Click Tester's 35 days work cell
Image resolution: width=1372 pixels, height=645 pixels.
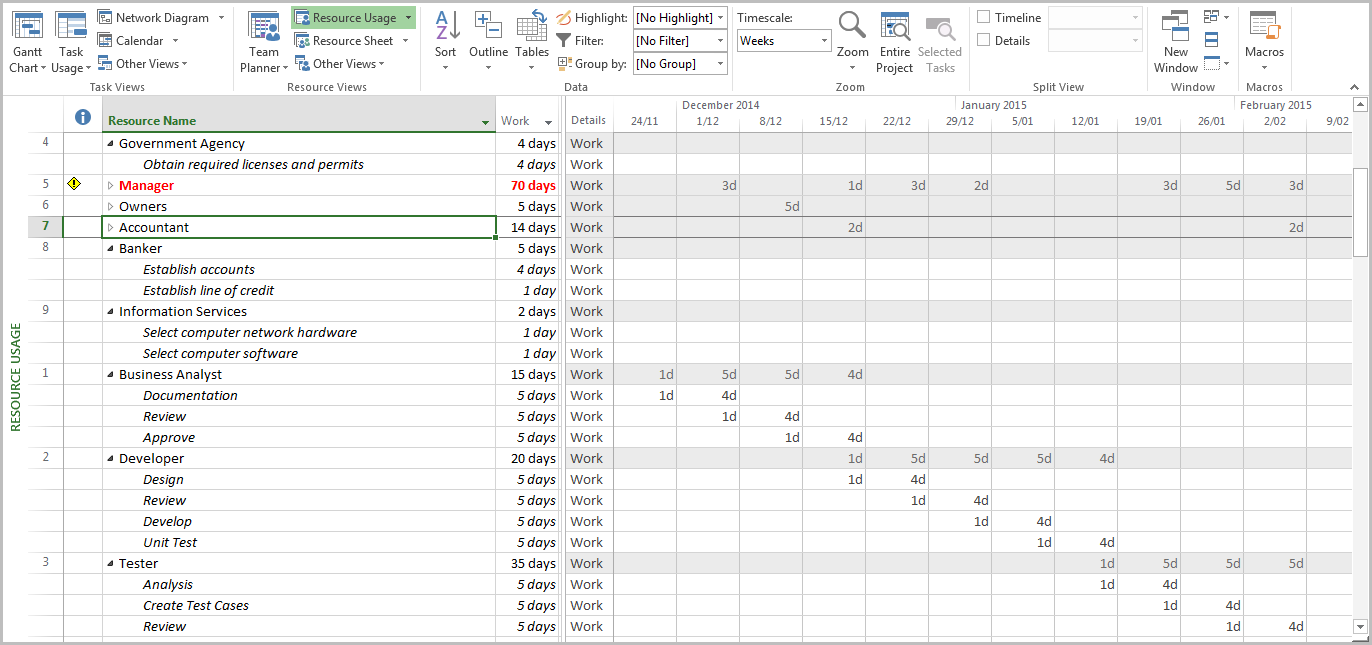click(528, 563)
